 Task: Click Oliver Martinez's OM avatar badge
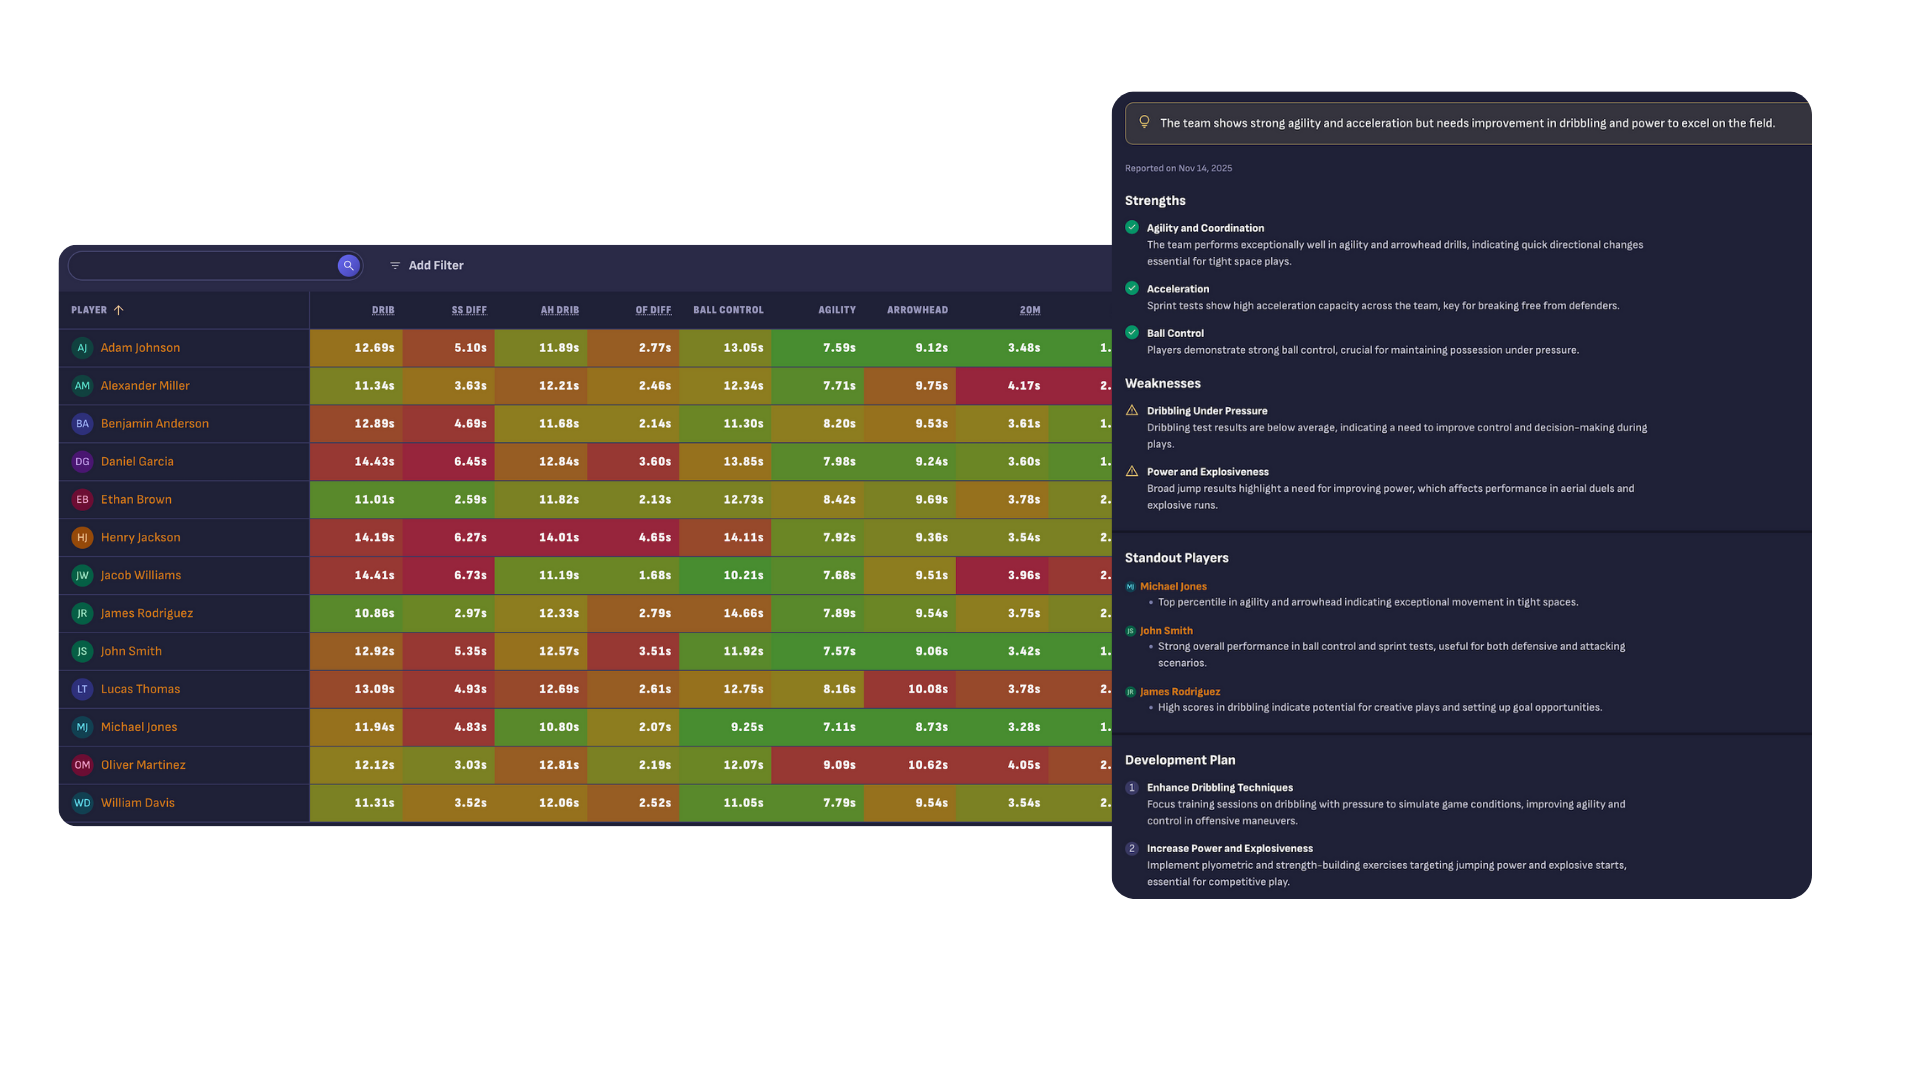(82, 765)
